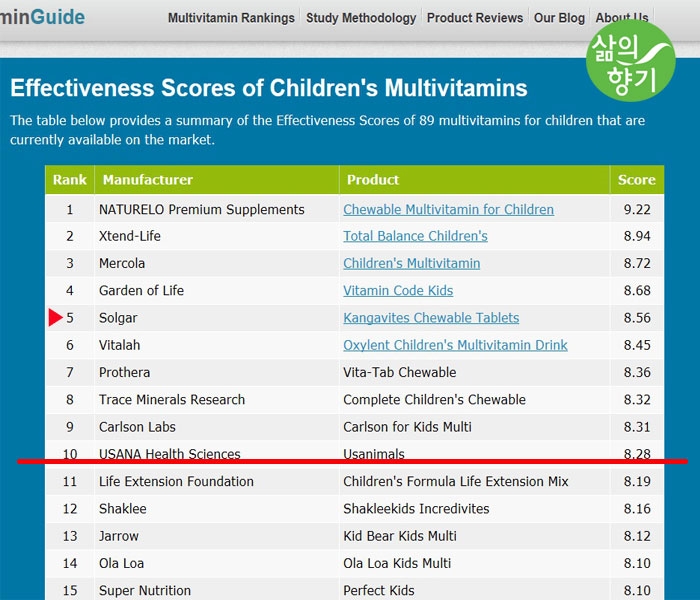The width and height of the screenshot is (700, 600).
Task: Select the 8.12 score cell
Action: (637, 536)
